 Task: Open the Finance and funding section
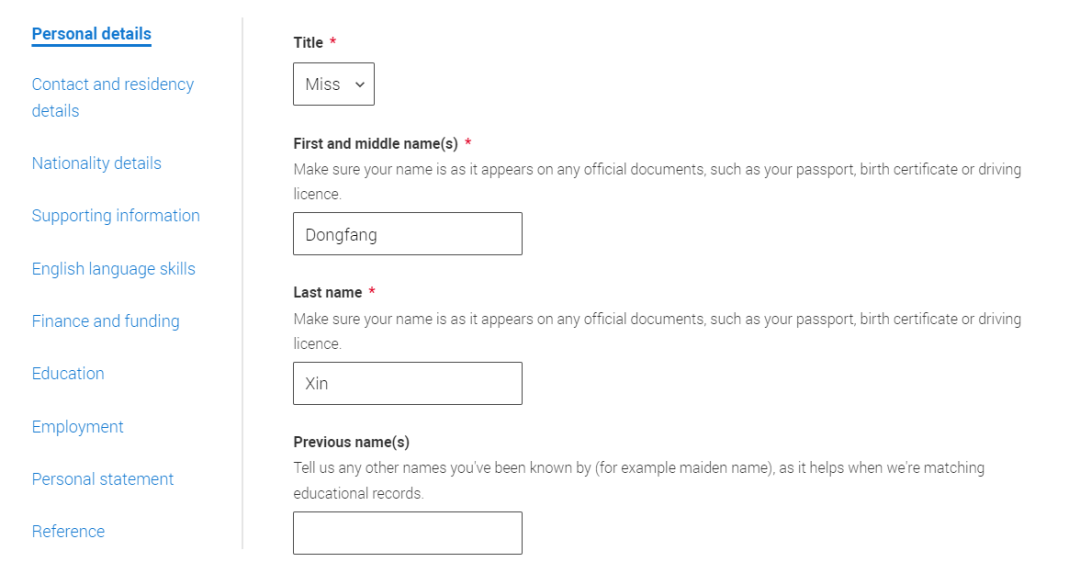(x=105, y=321)
